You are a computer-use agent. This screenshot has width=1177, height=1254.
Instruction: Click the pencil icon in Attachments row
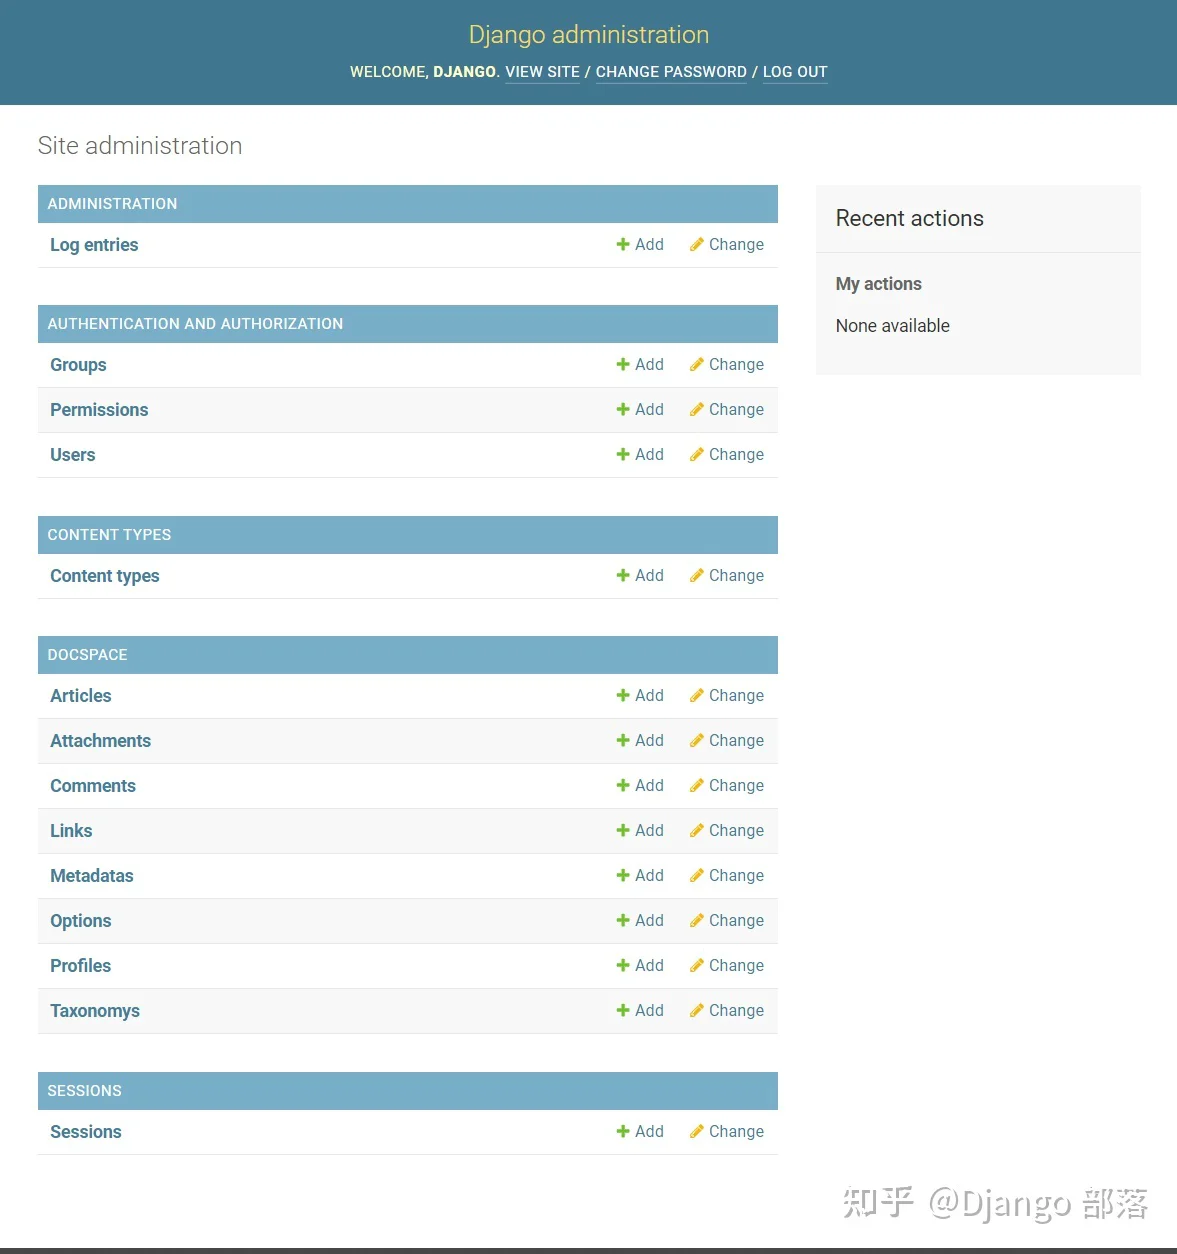coord(696,740)
